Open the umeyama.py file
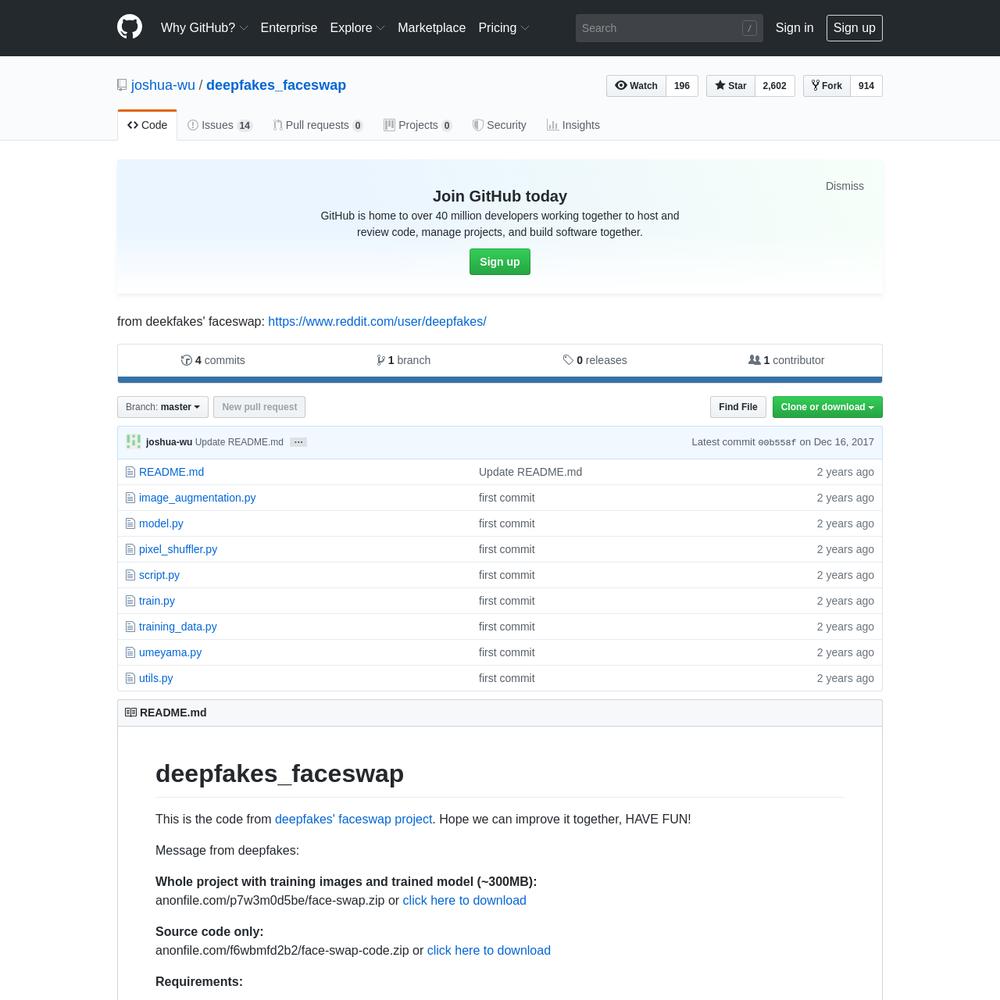This screenshot has height=1000, width=1000. pos(170,652)
